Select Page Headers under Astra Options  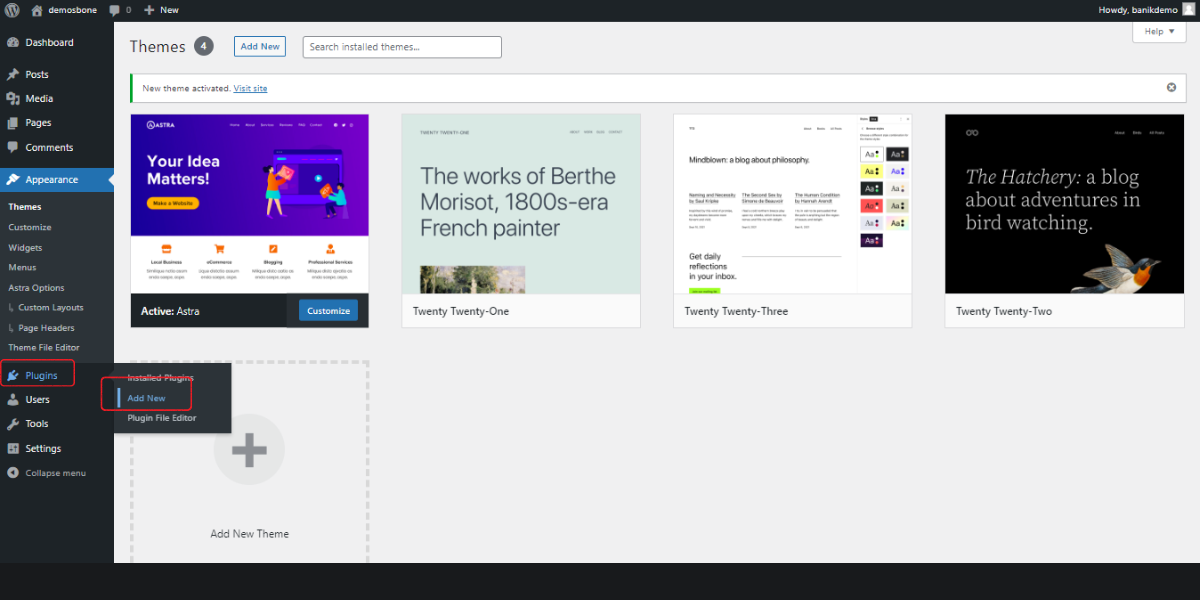click(46, 328)
